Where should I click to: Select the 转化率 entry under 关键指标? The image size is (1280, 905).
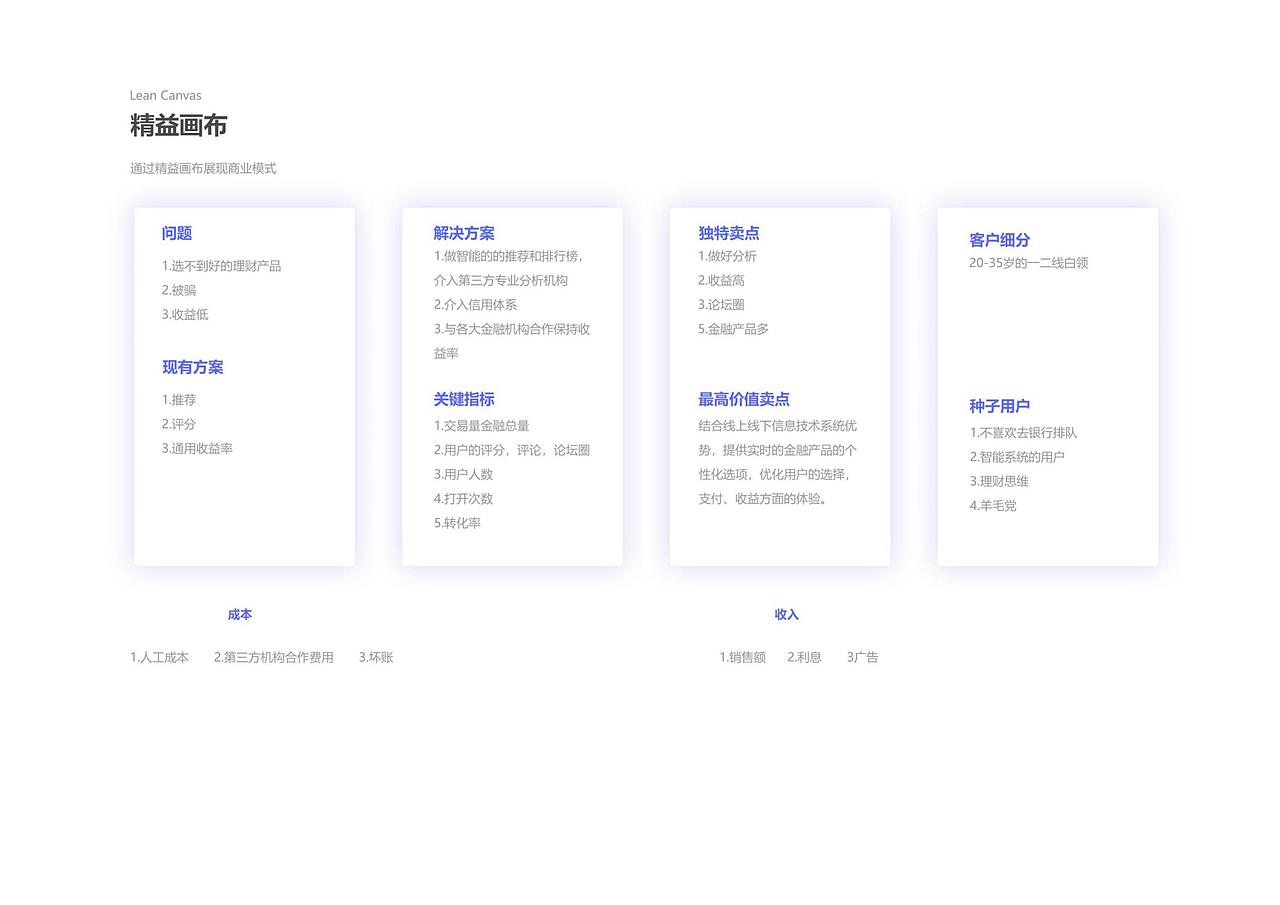458,523
